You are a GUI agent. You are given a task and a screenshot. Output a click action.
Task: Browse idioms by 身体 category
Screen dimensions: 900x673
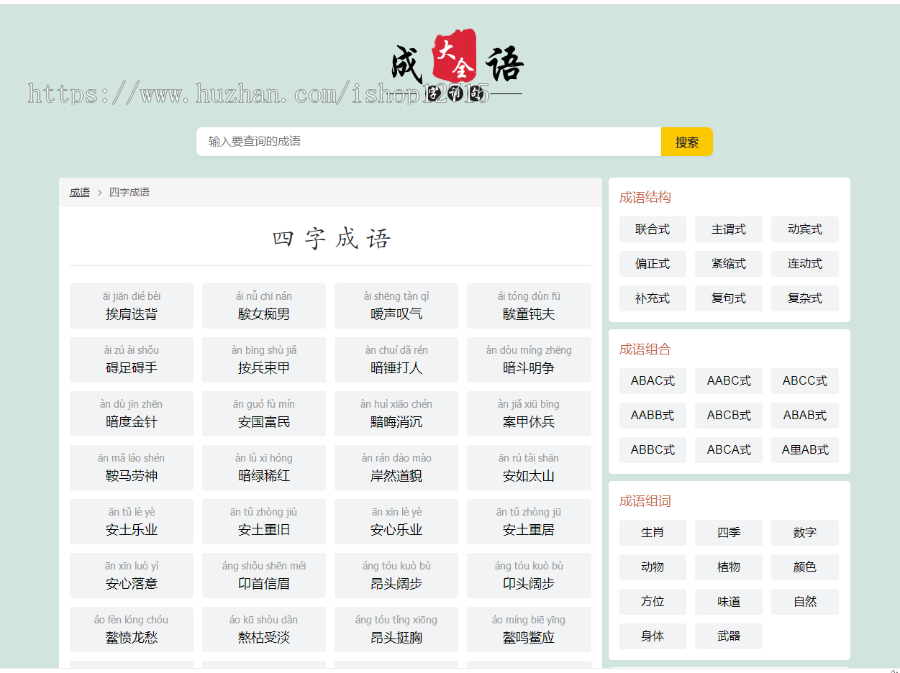click(653, 636)
